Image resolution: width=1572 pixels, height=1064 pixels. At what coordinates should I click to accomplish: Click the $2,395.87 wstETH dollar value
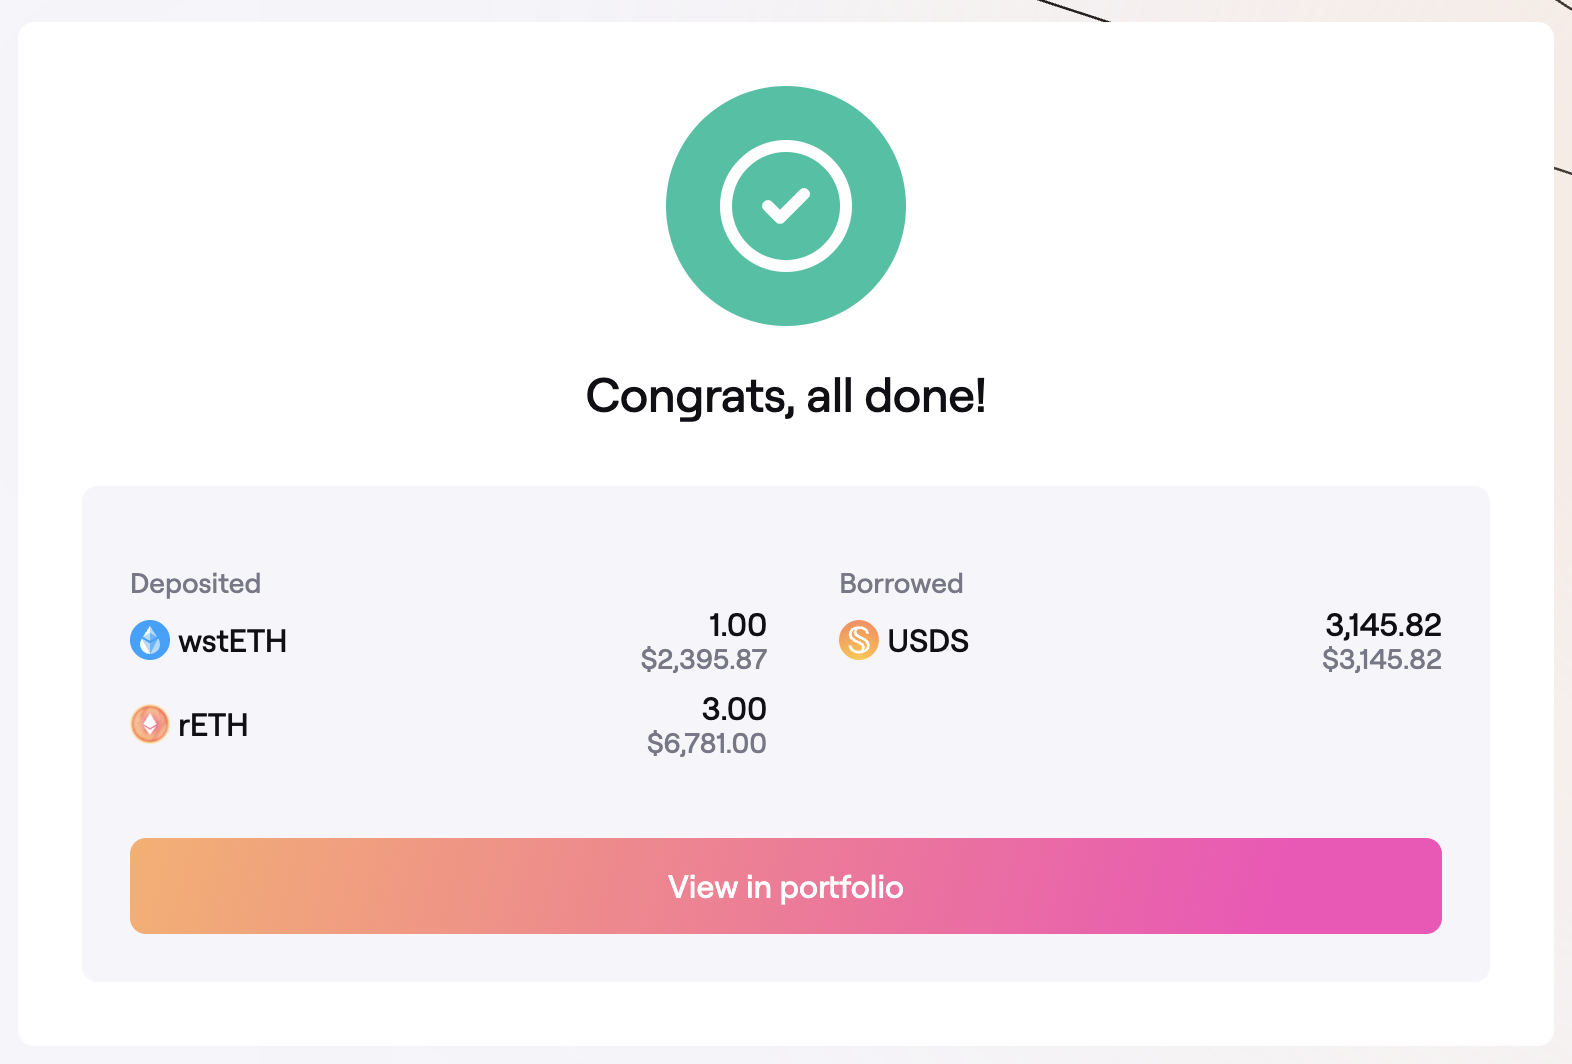[x=704, y=659]
